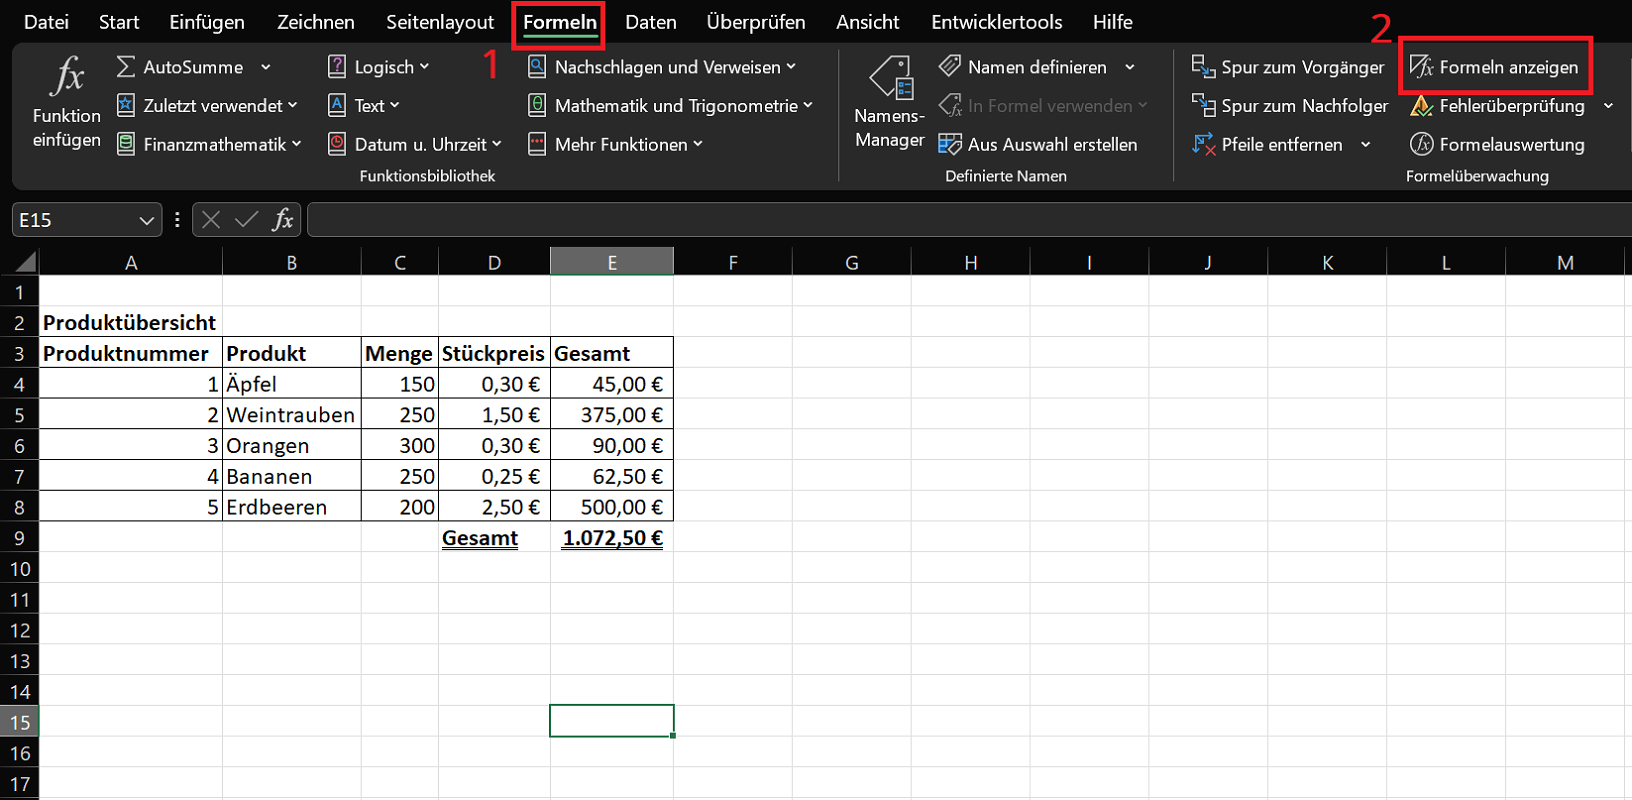Open Datum u. Uhrzeit dropdown
Screen dimensions: 1632x800
[414, 144]
